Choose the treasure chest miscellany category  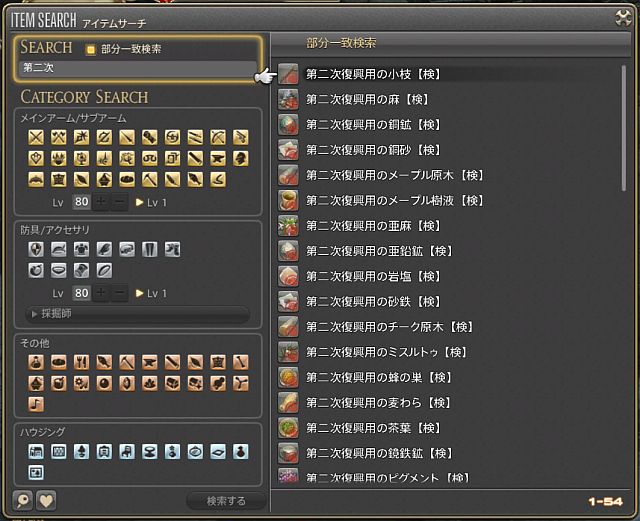pos(172,383)
